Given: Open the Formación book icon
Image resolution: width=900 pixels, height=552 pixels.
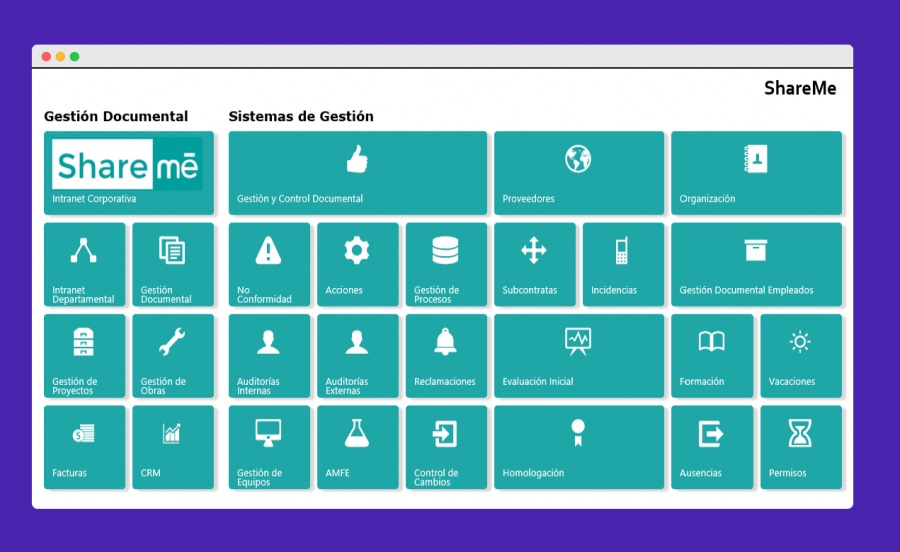Looking at the screenshot, I should click(x=711, y=342).
